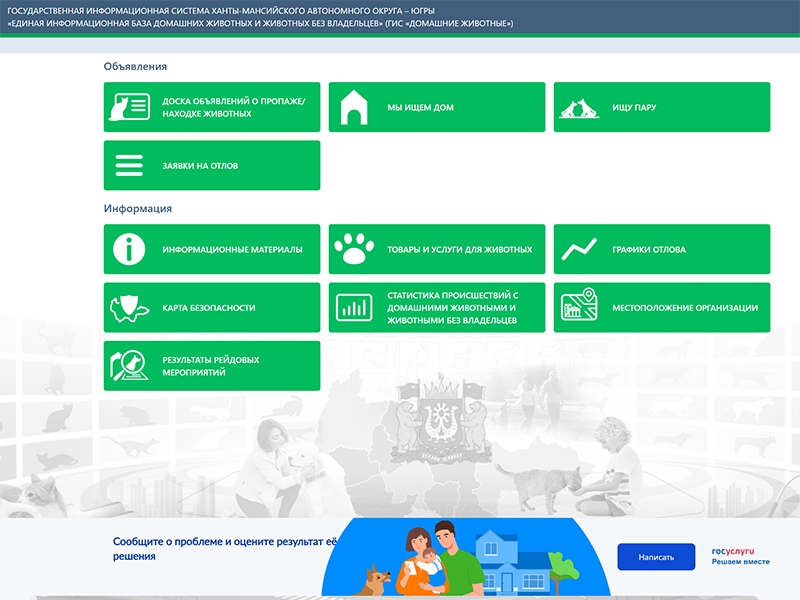This screenshot has height=600, width=800.
Task: Click the three-line list icon for capture requests
Action: coord(129,165)
